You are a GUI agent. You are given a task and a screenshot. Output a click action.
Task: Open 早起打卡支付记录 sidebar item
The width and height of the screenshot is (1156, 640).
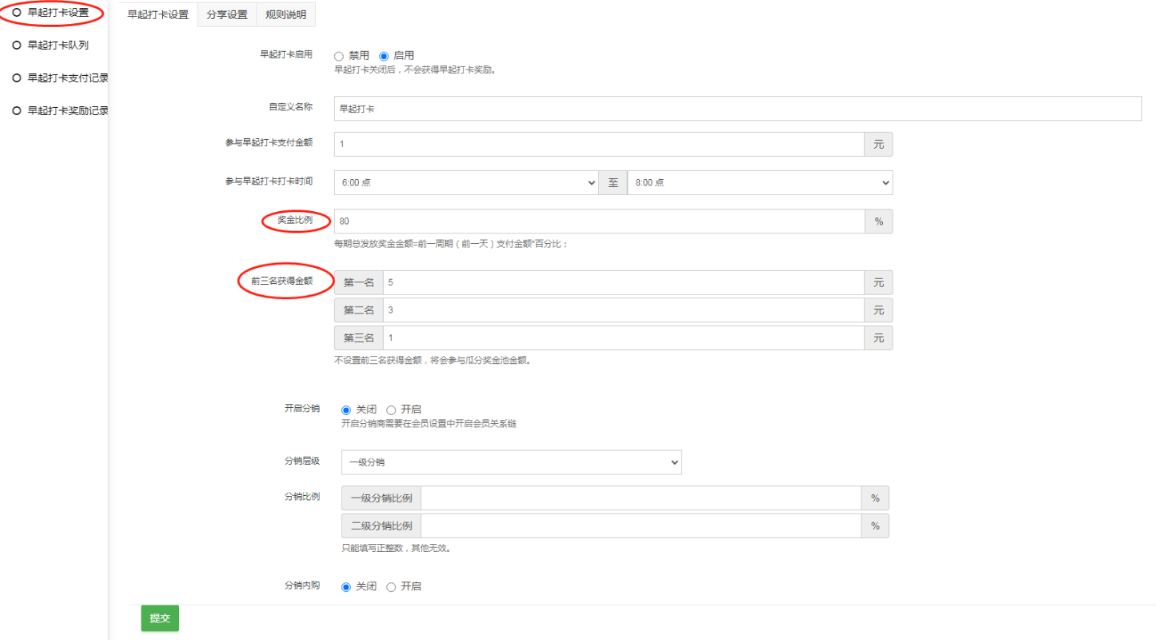pos(60,77)
